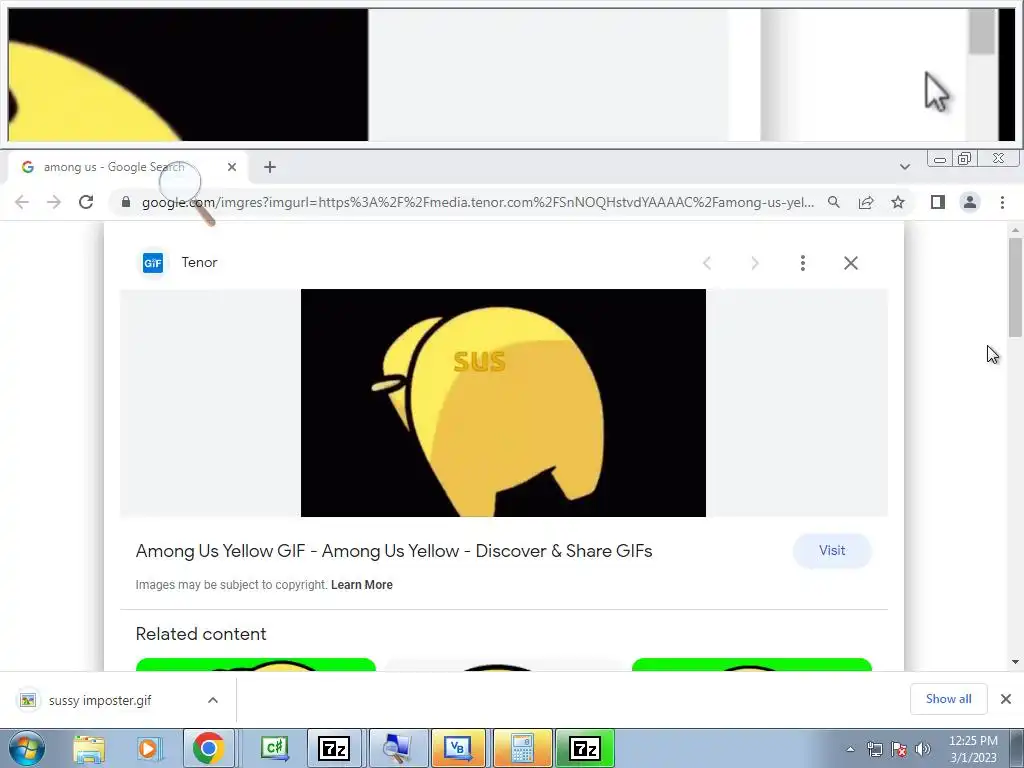Click the page scrollbar down arrow
Viewport: 1024px width, 768px height.
point(1015,662)
